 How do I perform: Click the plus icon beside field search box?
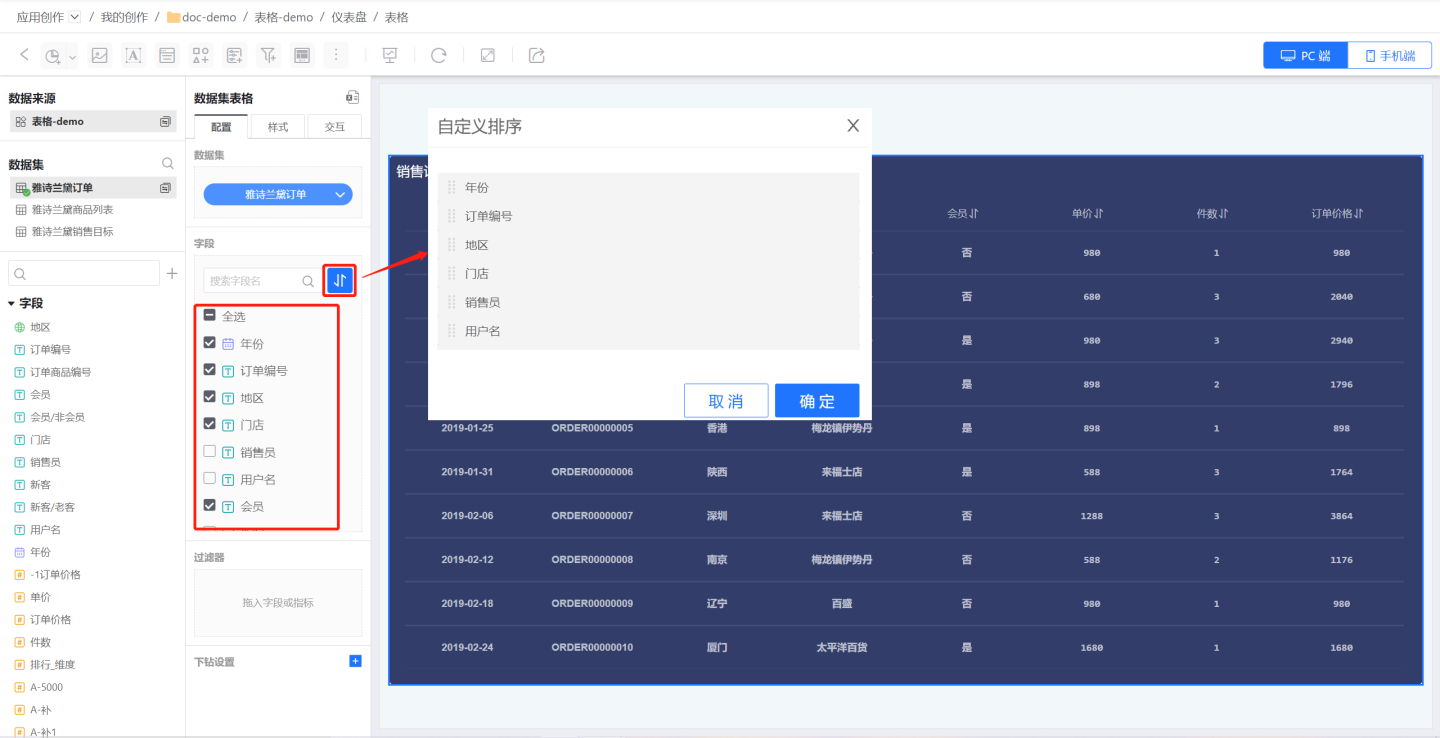[x=172, y=273]
